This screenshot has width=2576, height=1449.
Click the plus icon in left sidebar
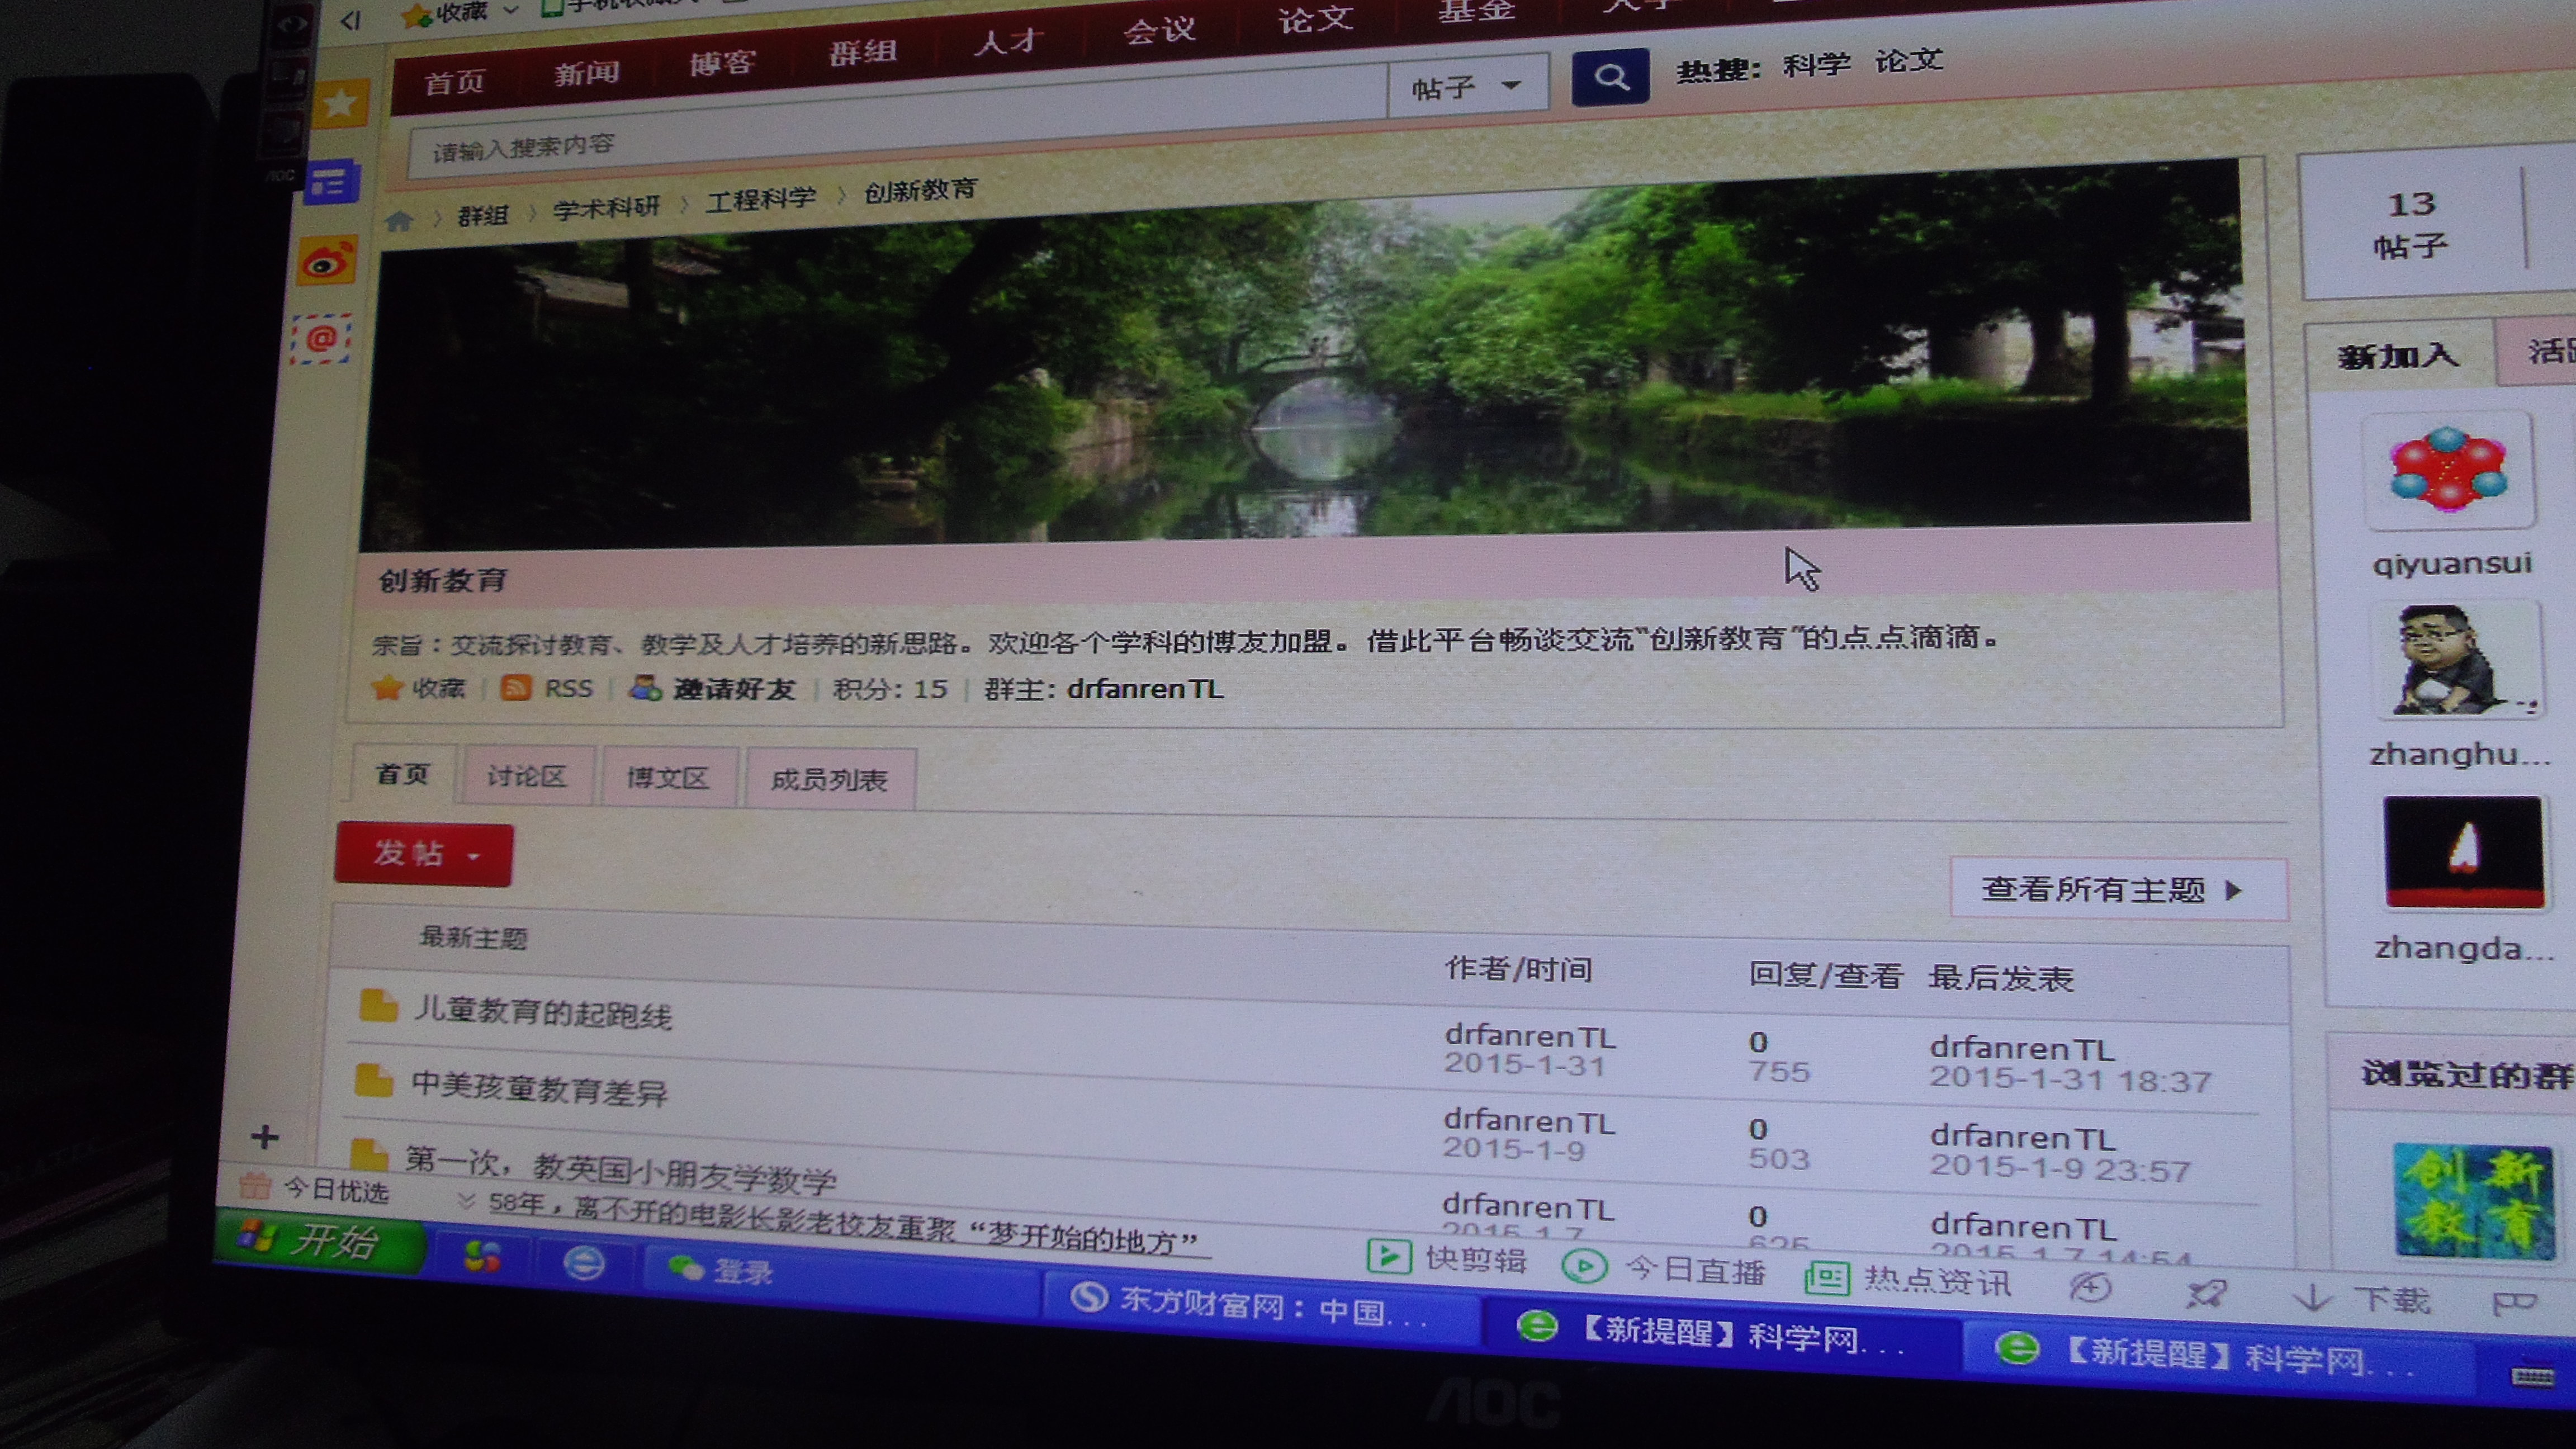coord(265,1137)
